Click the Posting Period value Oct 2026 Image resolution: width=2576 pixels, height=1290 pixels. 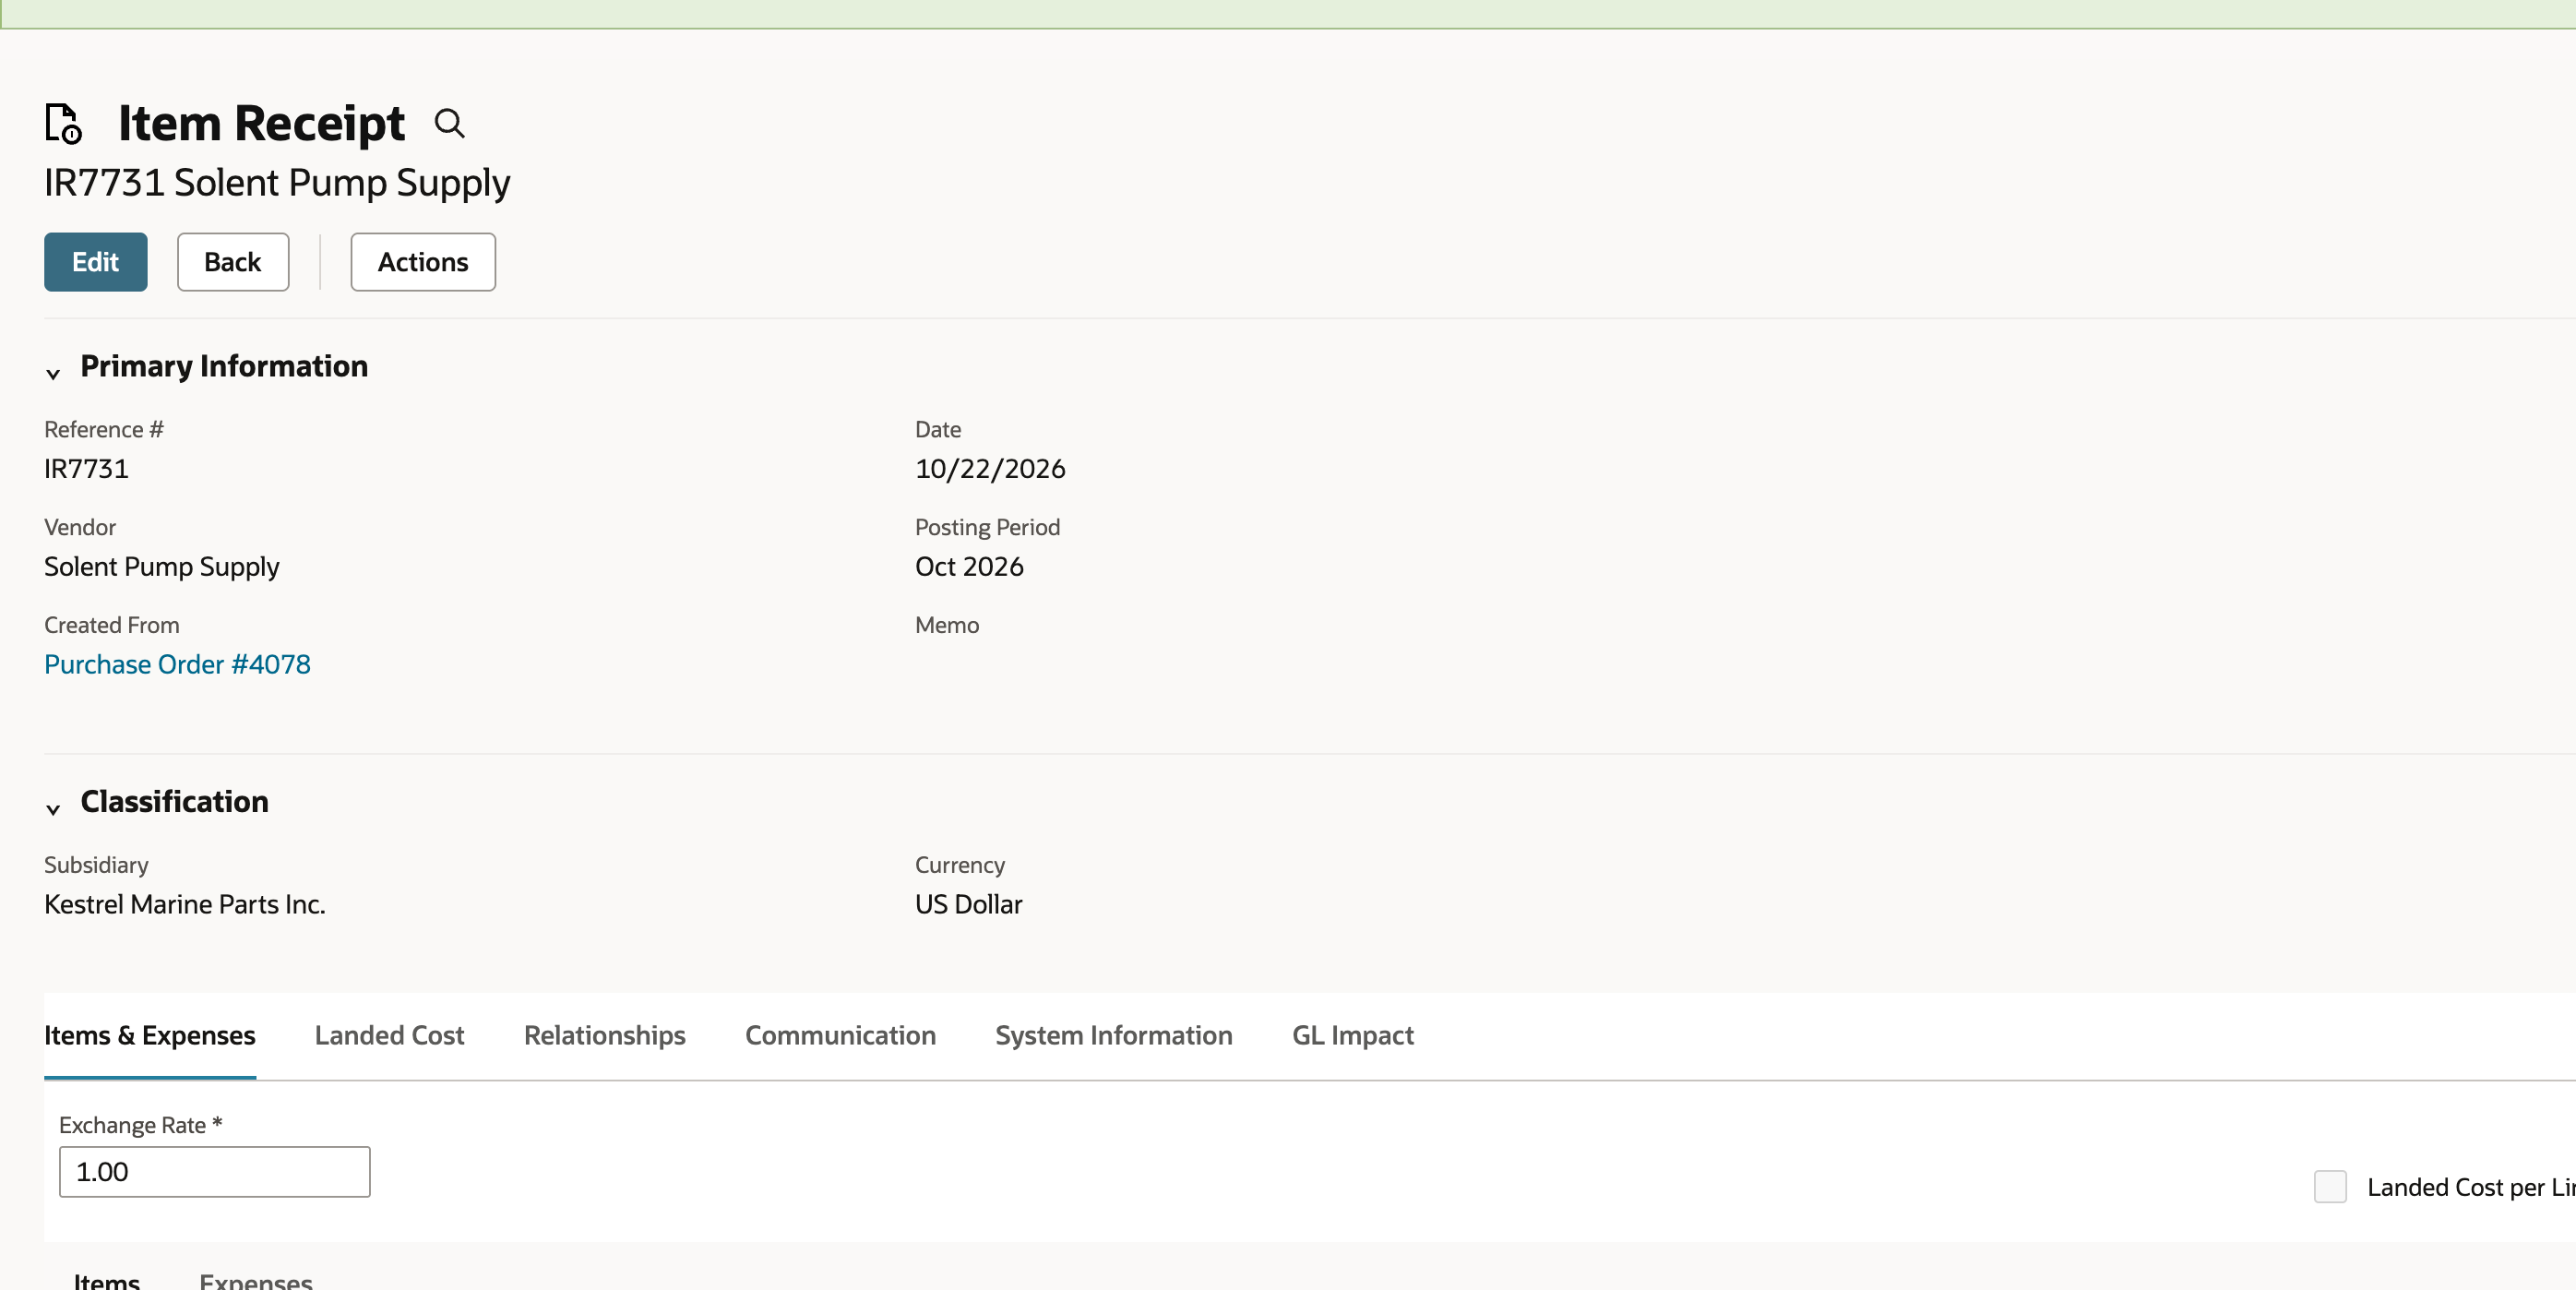(x=969, y=566)
